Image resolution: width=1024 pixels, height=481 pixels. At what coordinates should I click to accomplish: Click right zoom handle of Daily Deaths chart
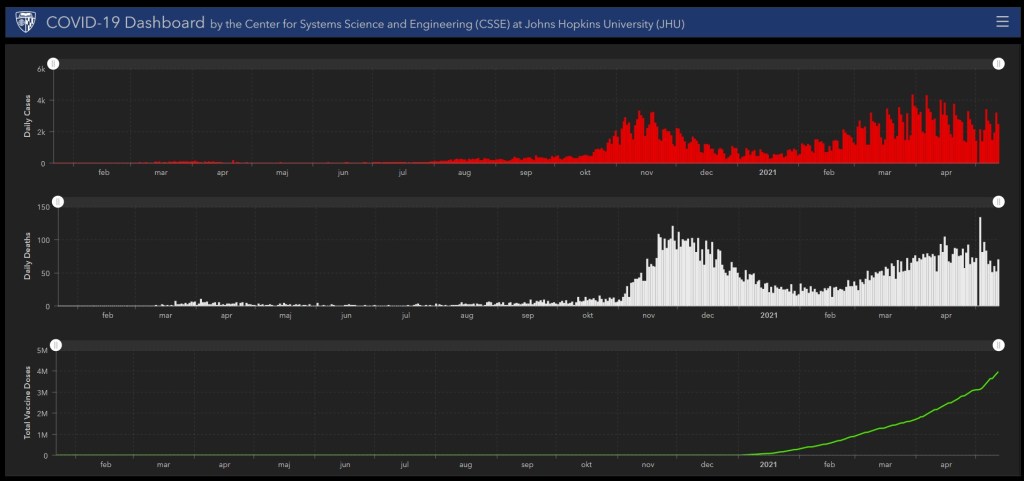click(x=998, y=202)
